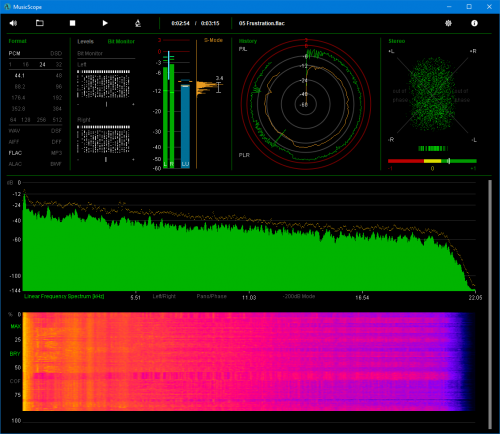Click the History panel label
The height and width of the screenshot is (434, 500).
coord(248,41)
